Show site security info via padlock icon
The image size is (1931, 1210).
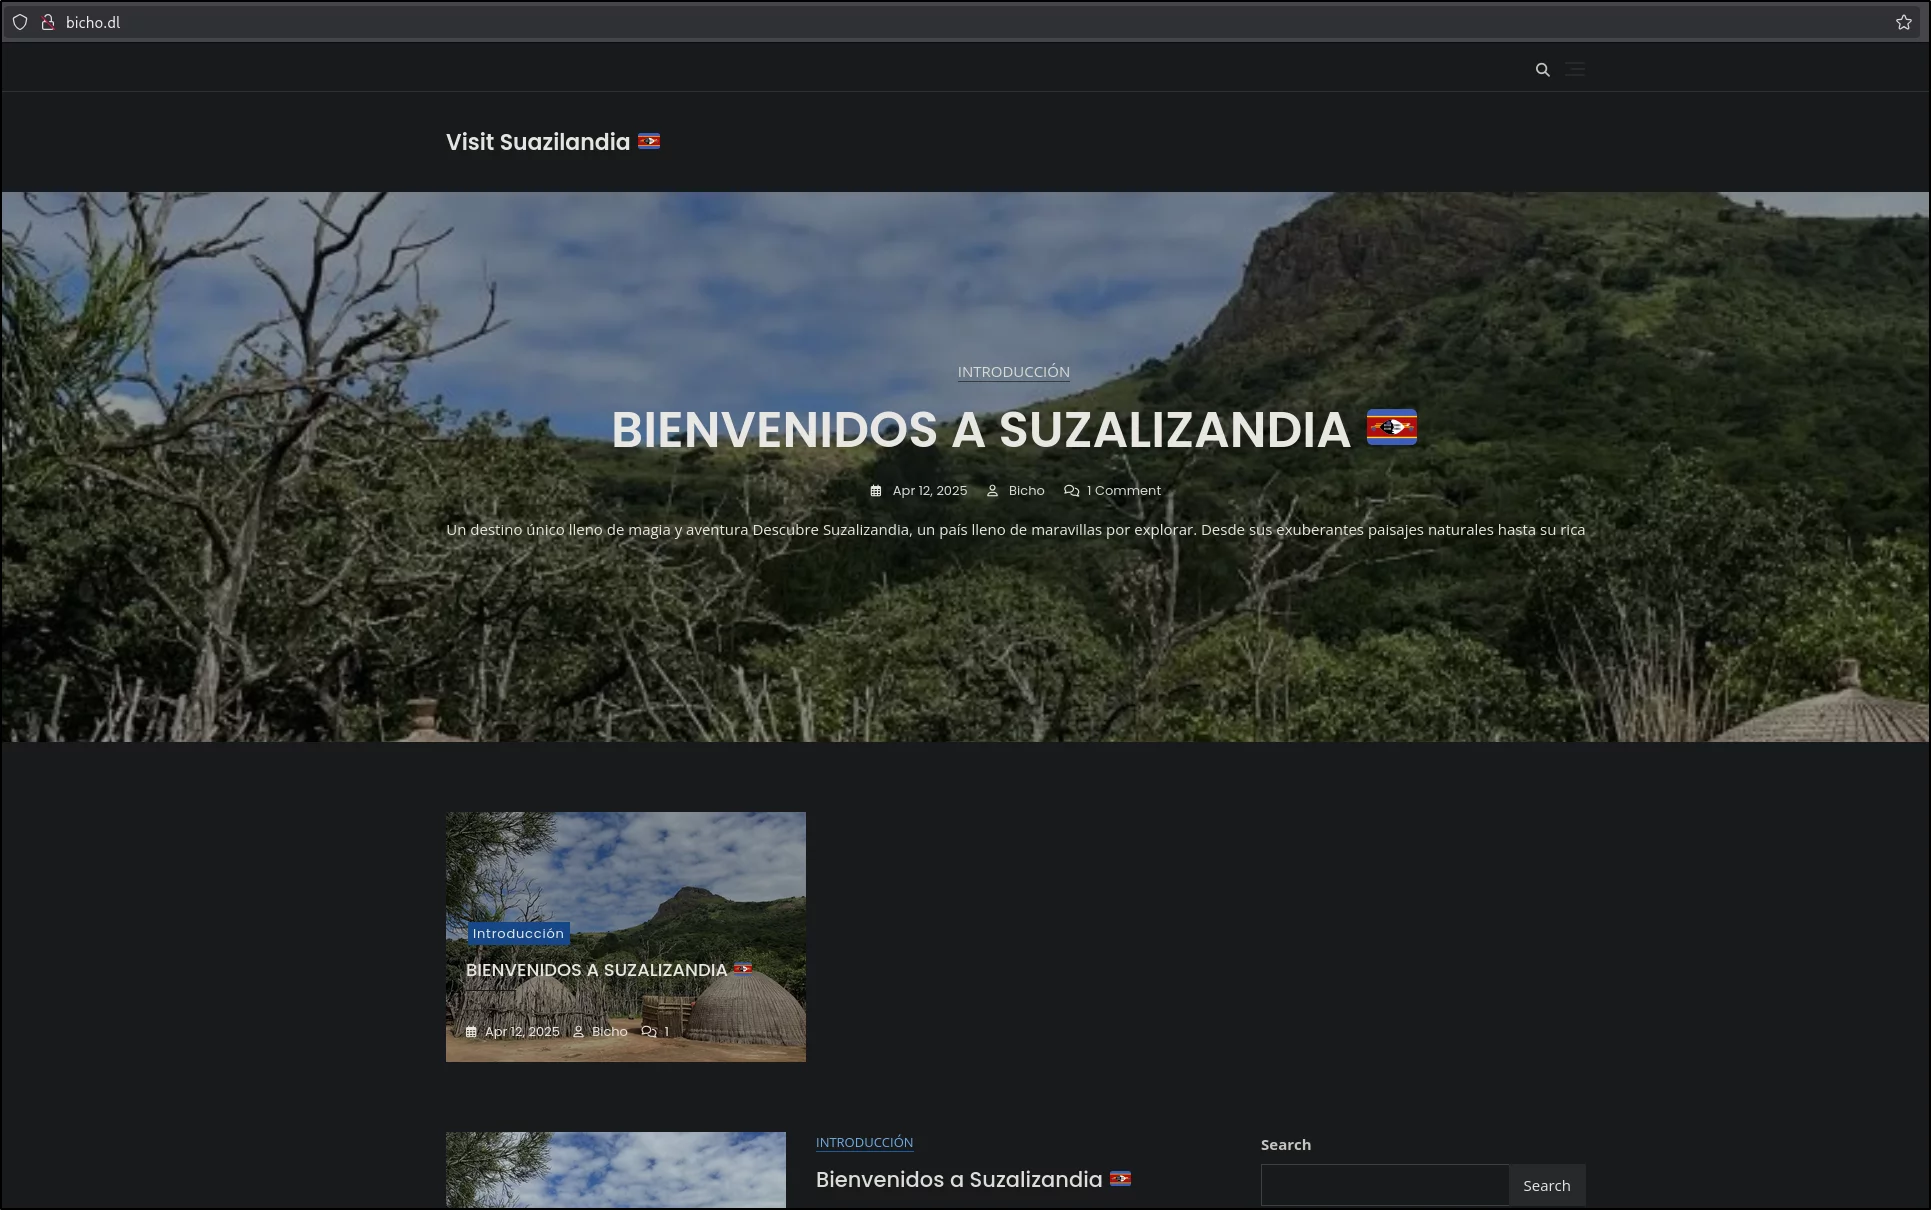pos(47,22)
